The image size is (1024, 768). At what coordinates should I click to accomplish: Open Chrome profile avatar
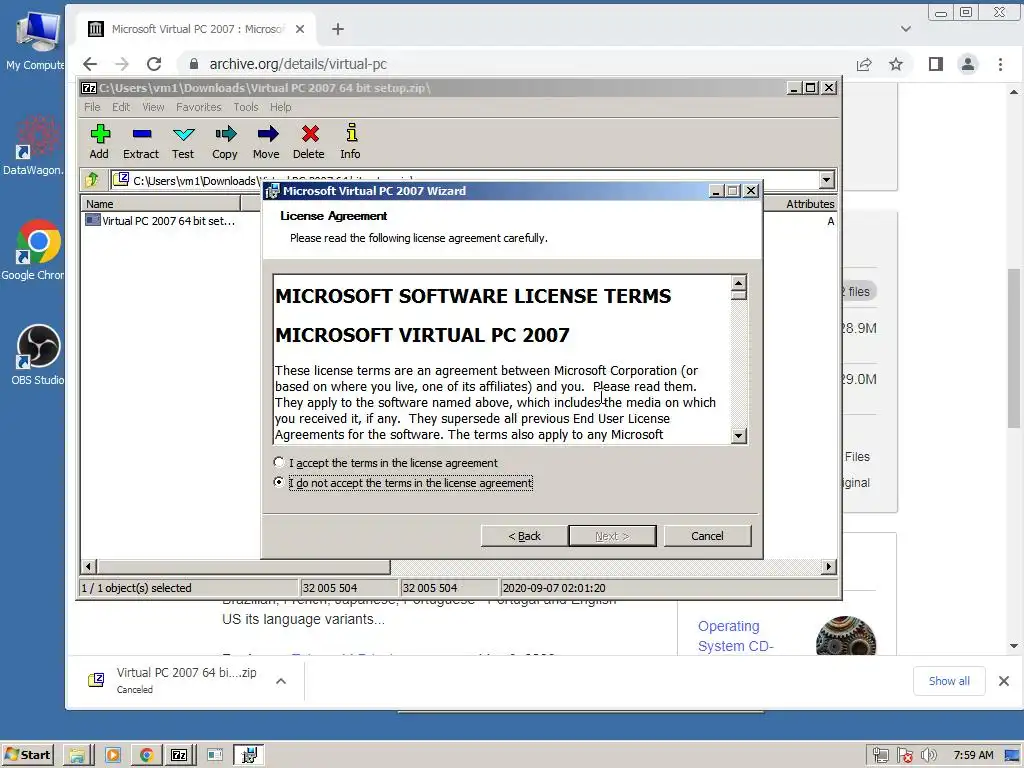click(x=968, y=64)
